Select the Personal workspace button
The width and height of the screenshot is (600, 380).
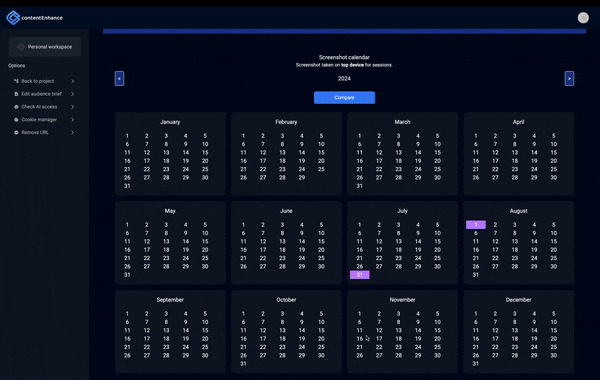click(x=45, y=47)
